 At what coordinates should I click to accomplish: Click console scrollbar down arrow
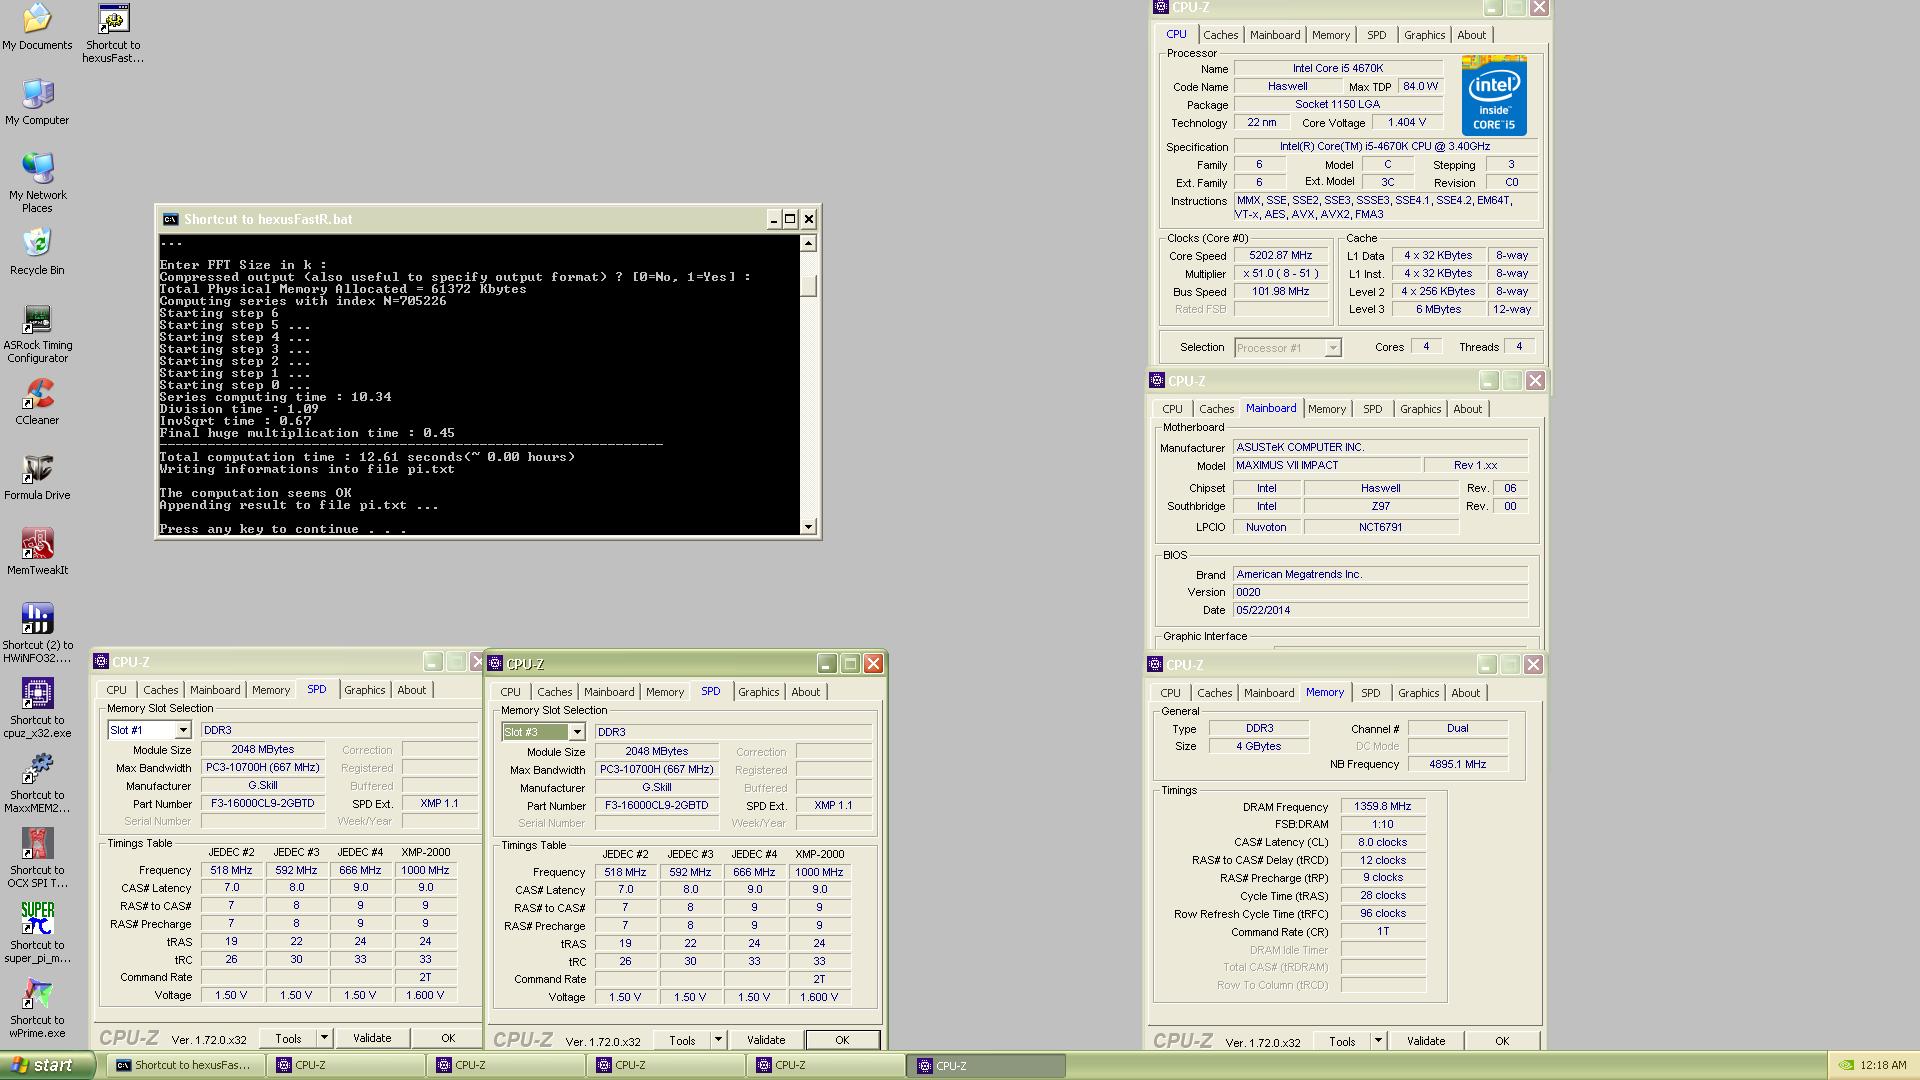point(808,527)
